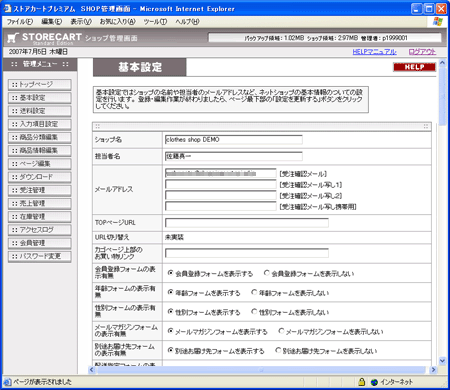
Task: Open the お気に入り(A) menu
Action: pyautogui.click(x=117, y=22)
